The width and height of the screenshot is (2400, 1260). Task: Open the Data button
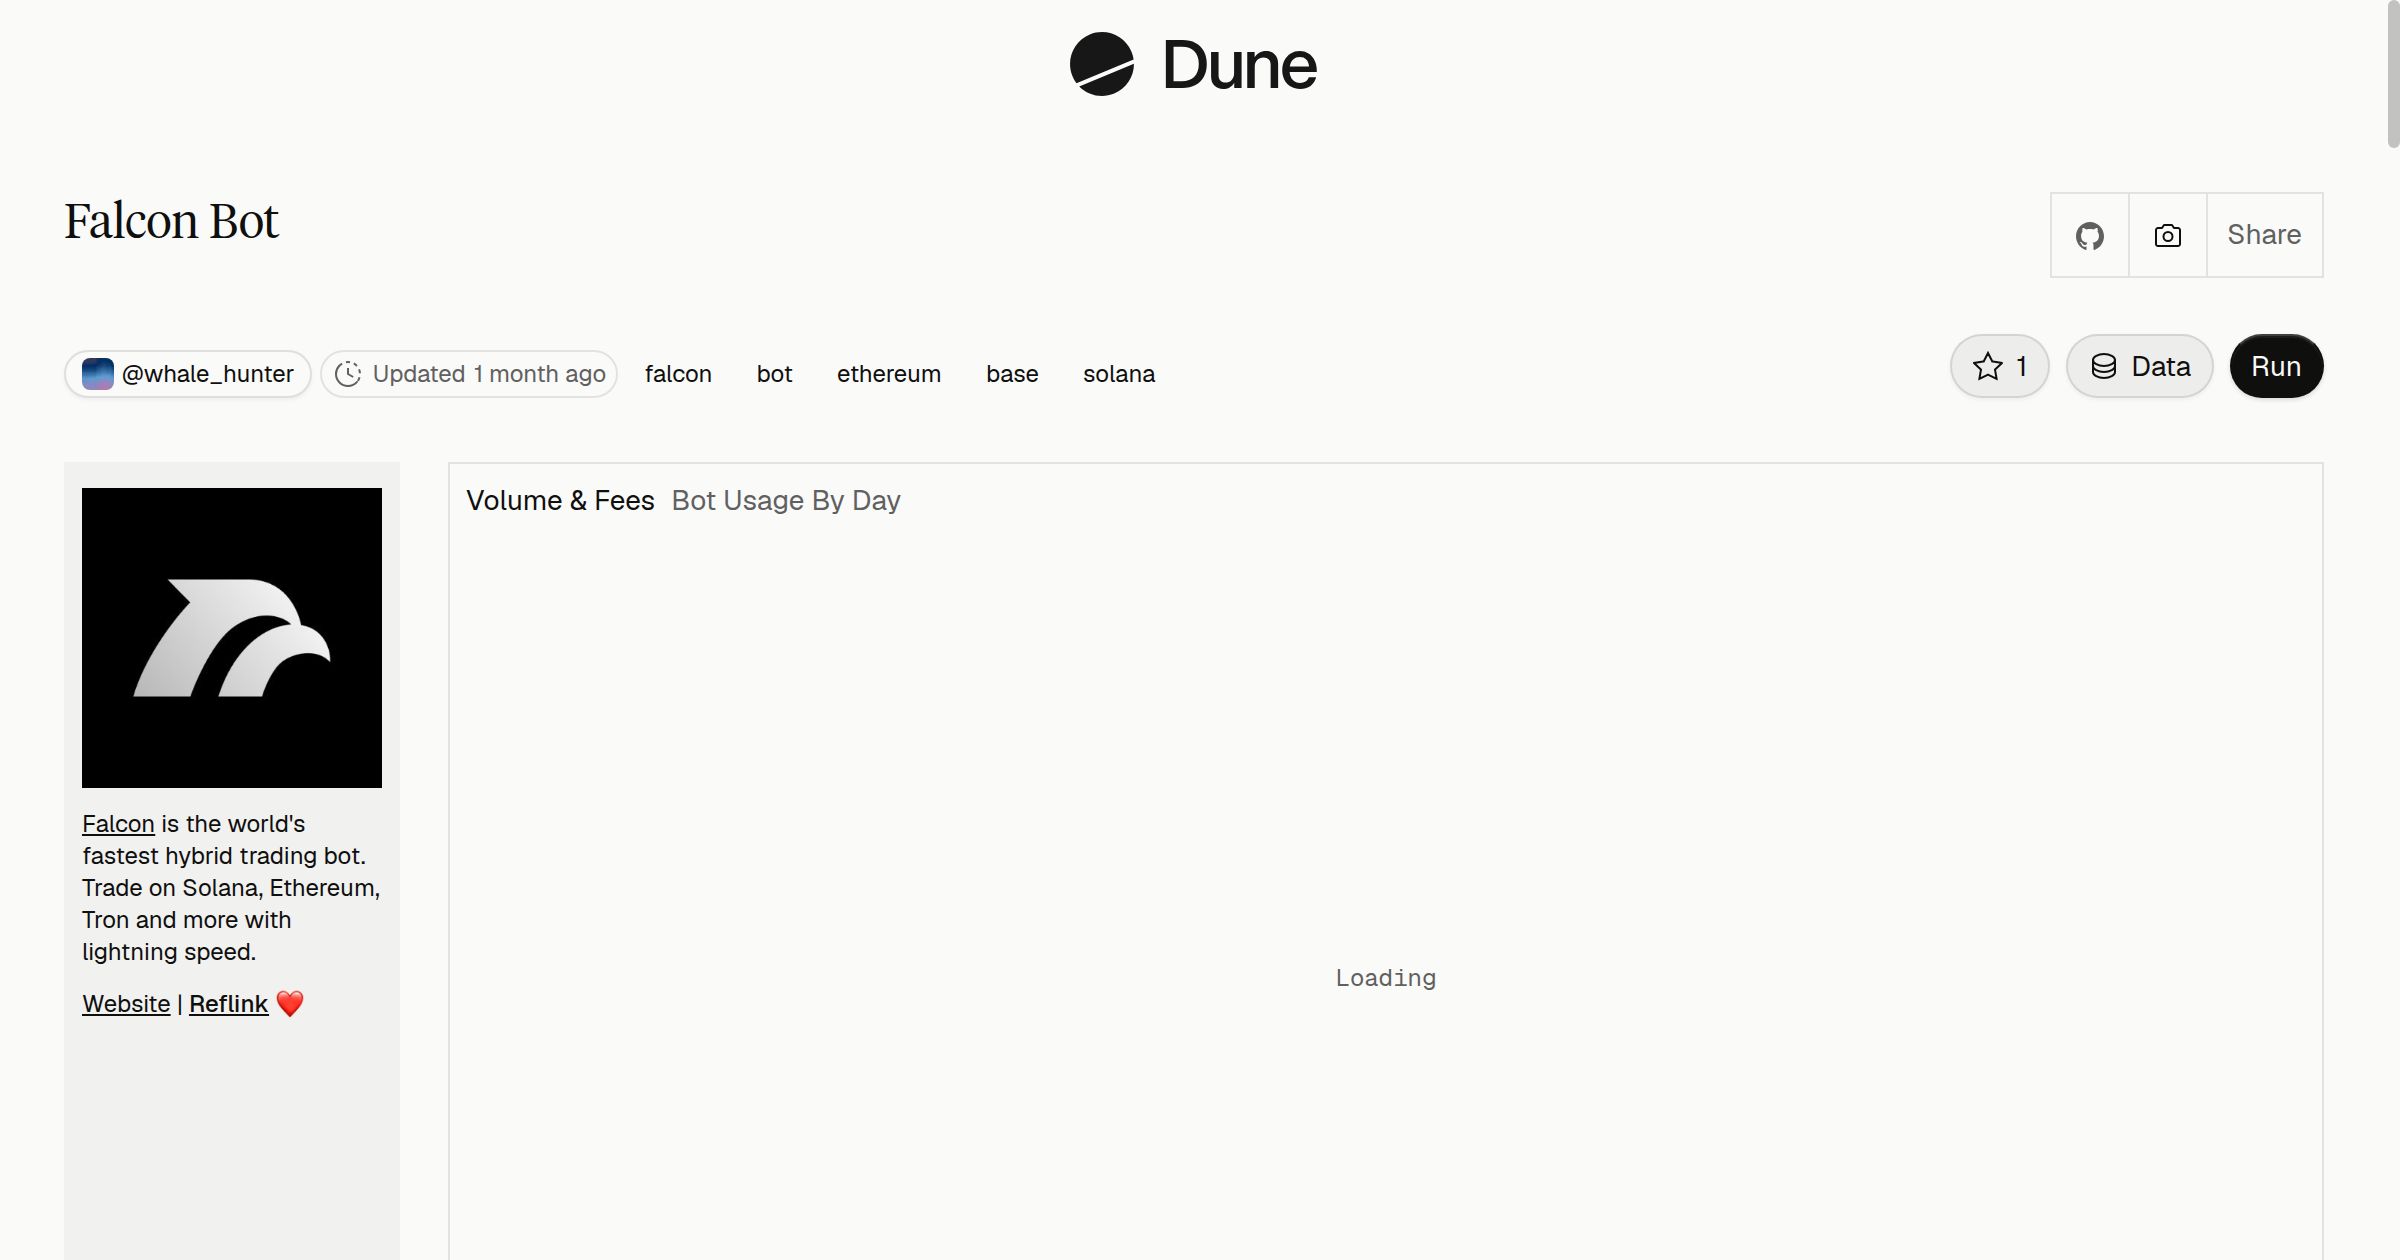(x=2140, y=366)
